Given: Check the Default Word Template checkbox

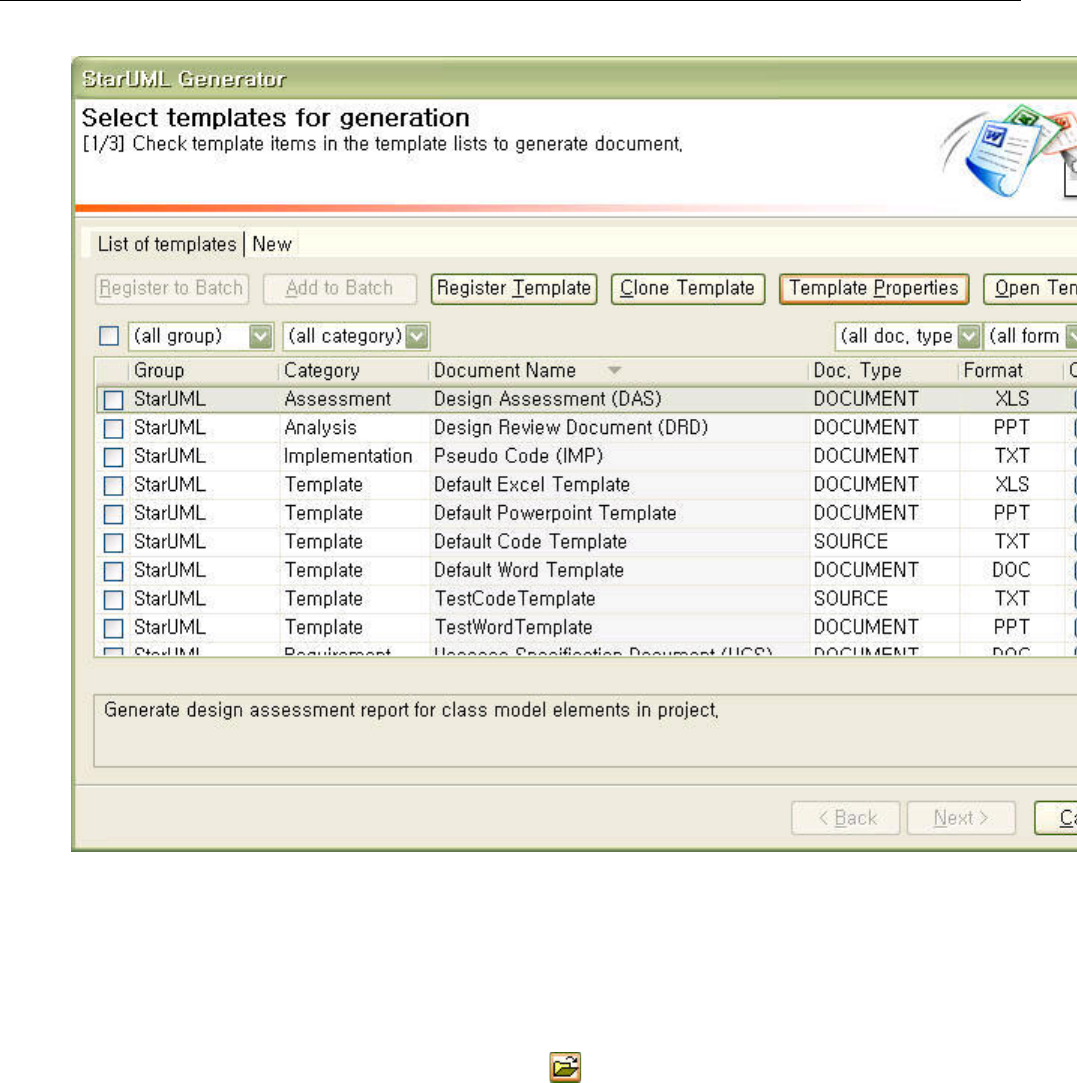Looking at the screenshot, I should pos(113,571).
